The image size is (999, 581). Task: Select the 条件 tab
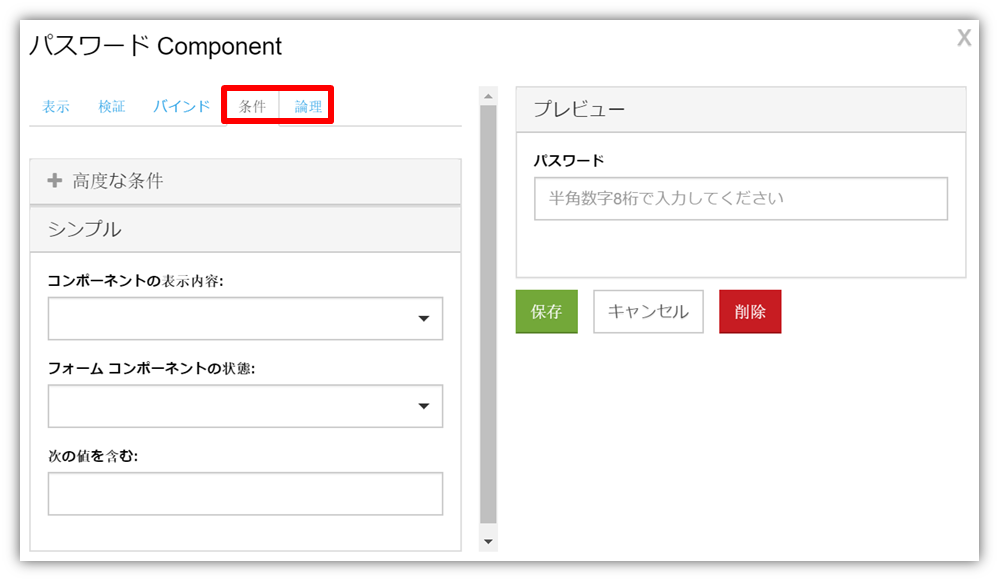pos(252,106)
